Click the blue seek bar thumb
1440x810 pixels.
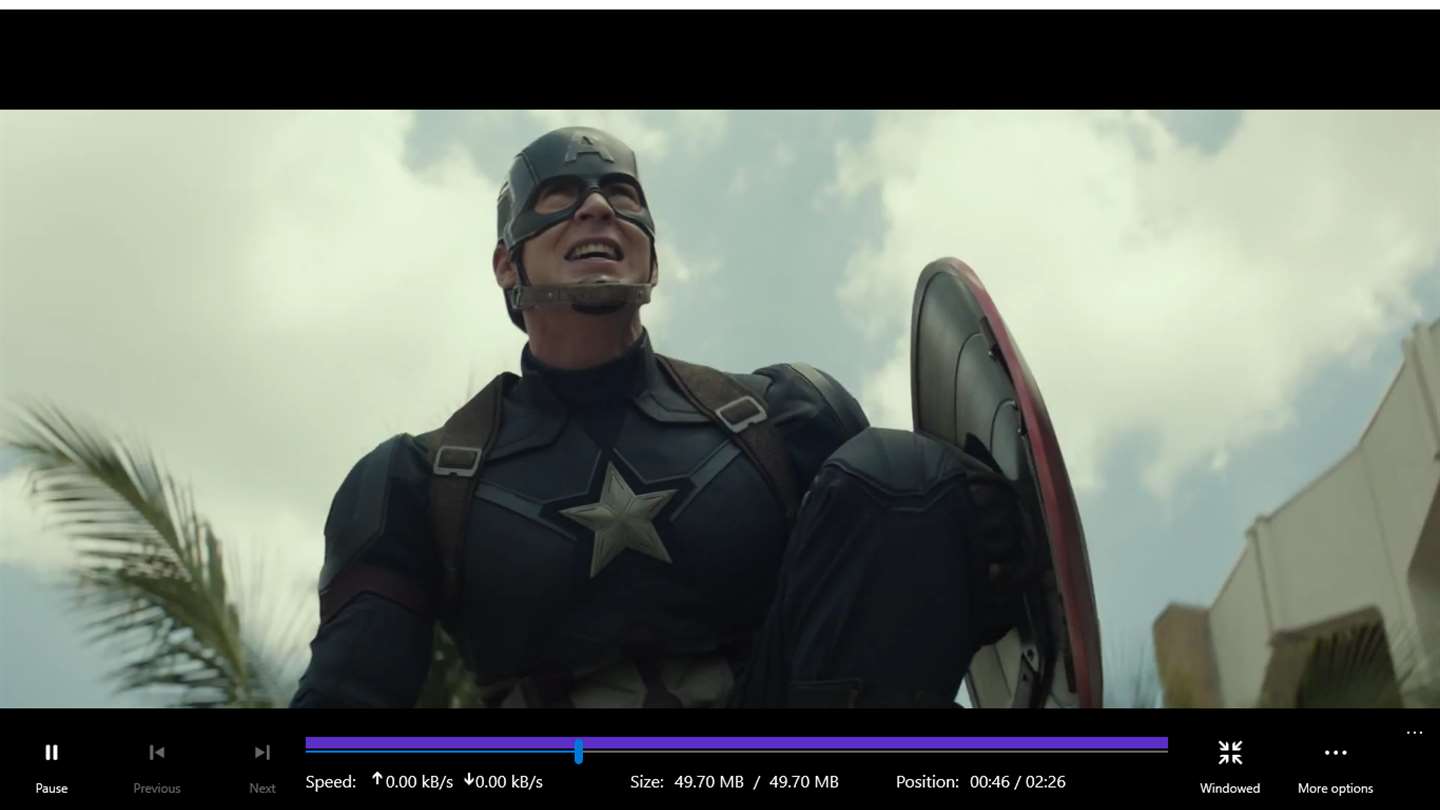click(578, 751)
